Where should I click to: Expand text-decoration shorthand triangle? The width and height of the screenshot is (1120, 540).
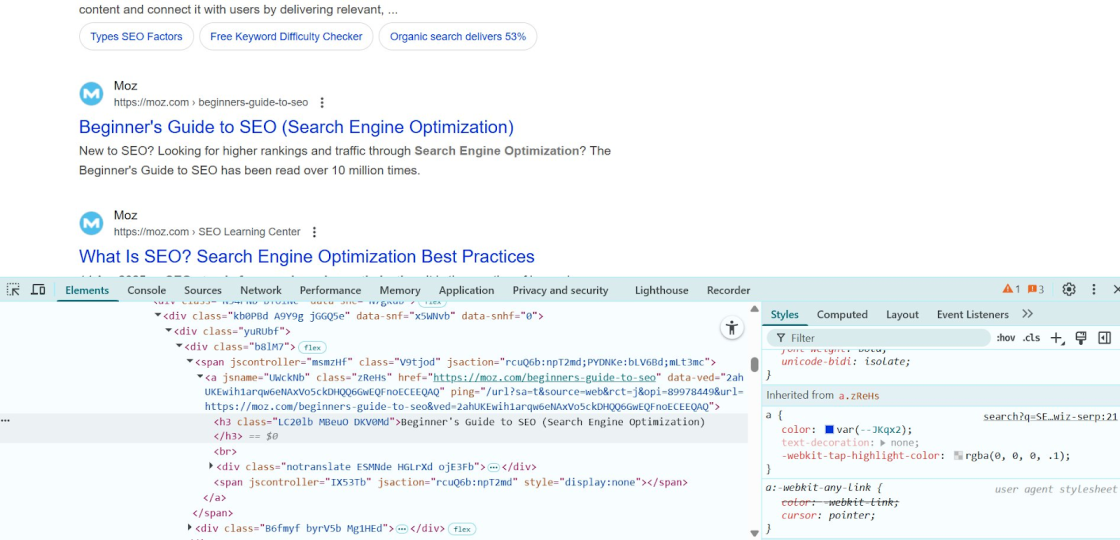coord(884,443)
